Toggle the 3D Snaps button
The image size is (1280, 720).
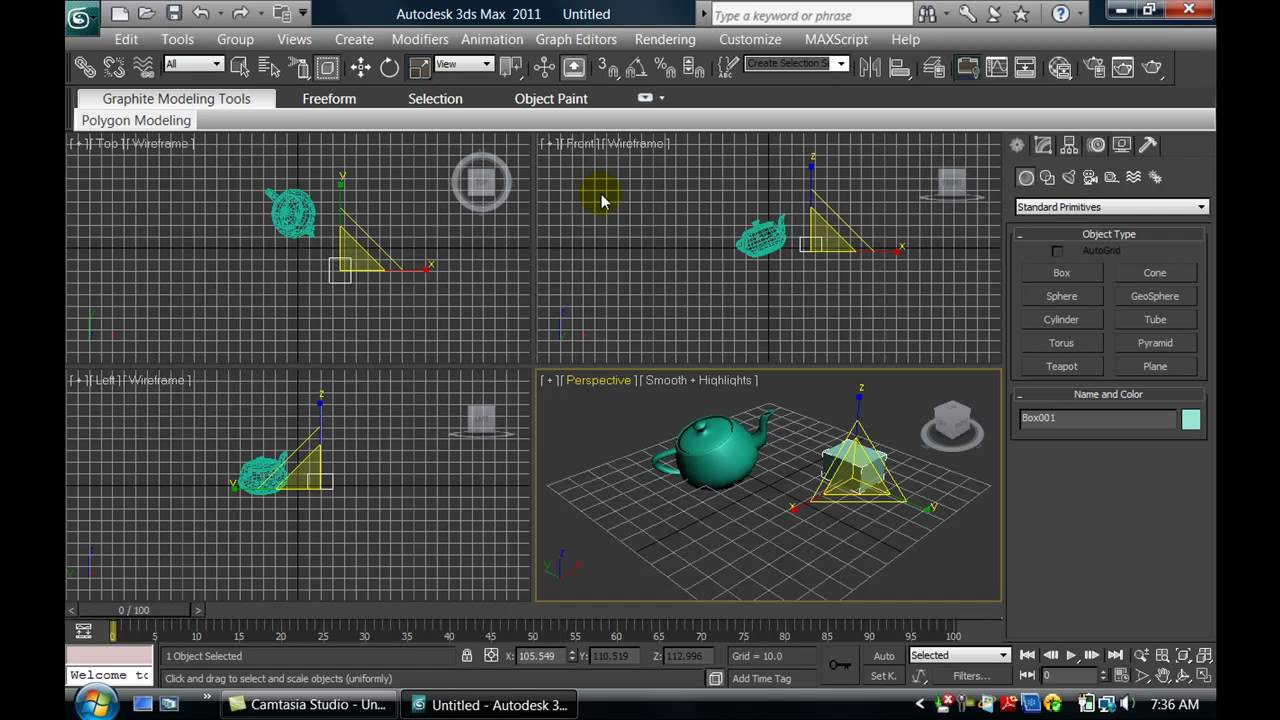[607, 67]
